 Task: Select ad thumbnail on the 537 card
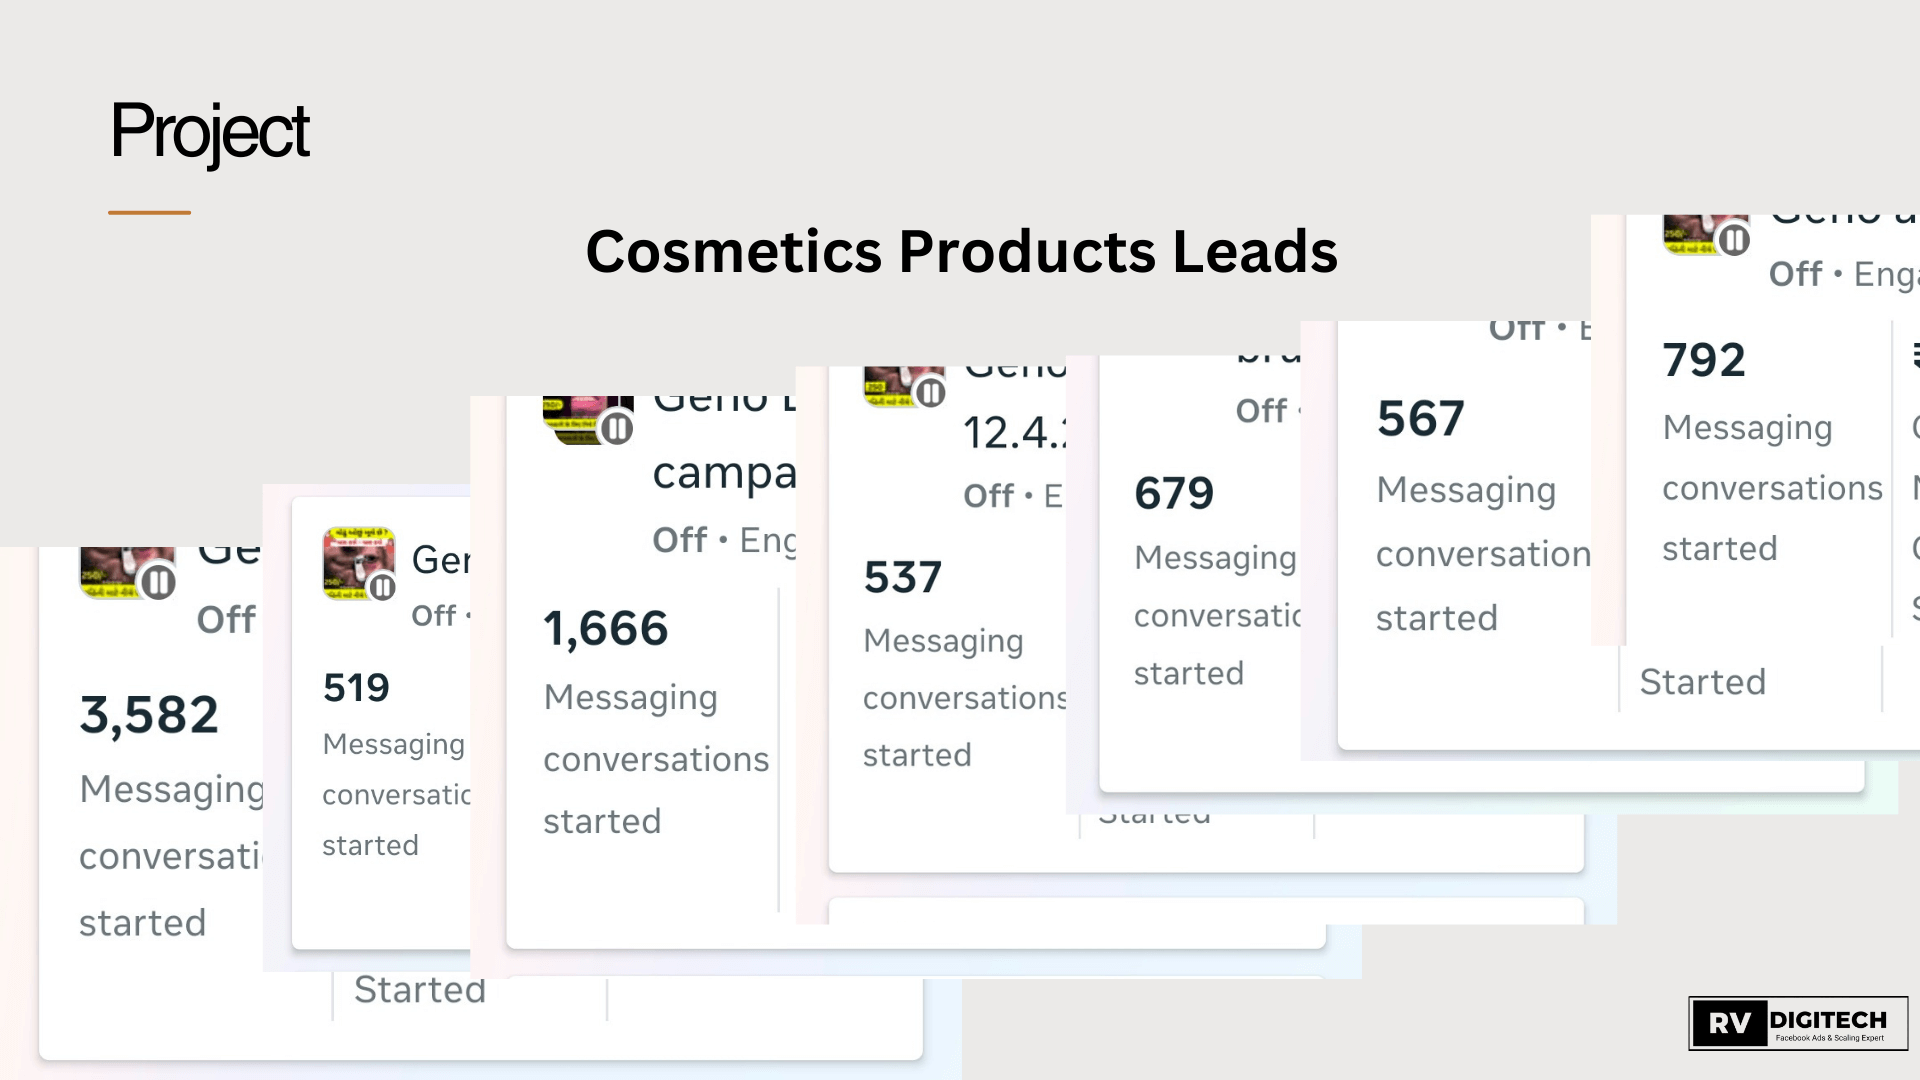point(889,386)
